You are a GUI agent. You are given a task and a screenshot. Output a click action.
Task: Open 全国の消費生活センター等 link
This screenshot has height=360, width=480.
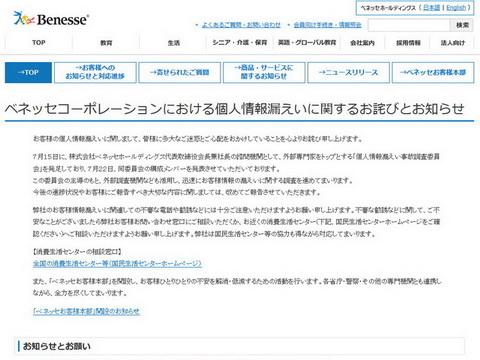tap(117, 263)
